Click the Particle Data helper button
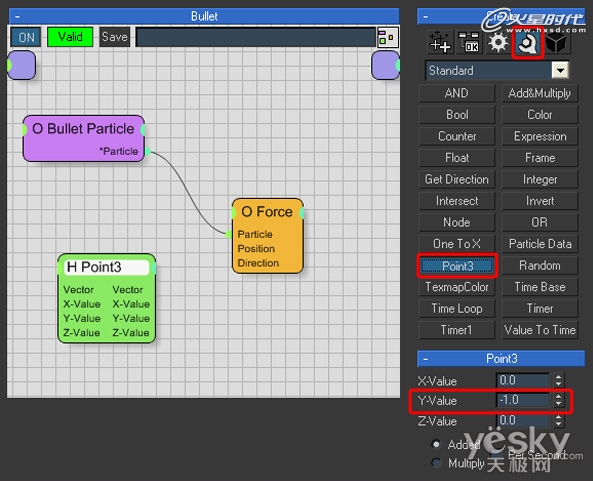Image resolution: width=593 pixels, height=481 pixels. click(x=540, y=244)
